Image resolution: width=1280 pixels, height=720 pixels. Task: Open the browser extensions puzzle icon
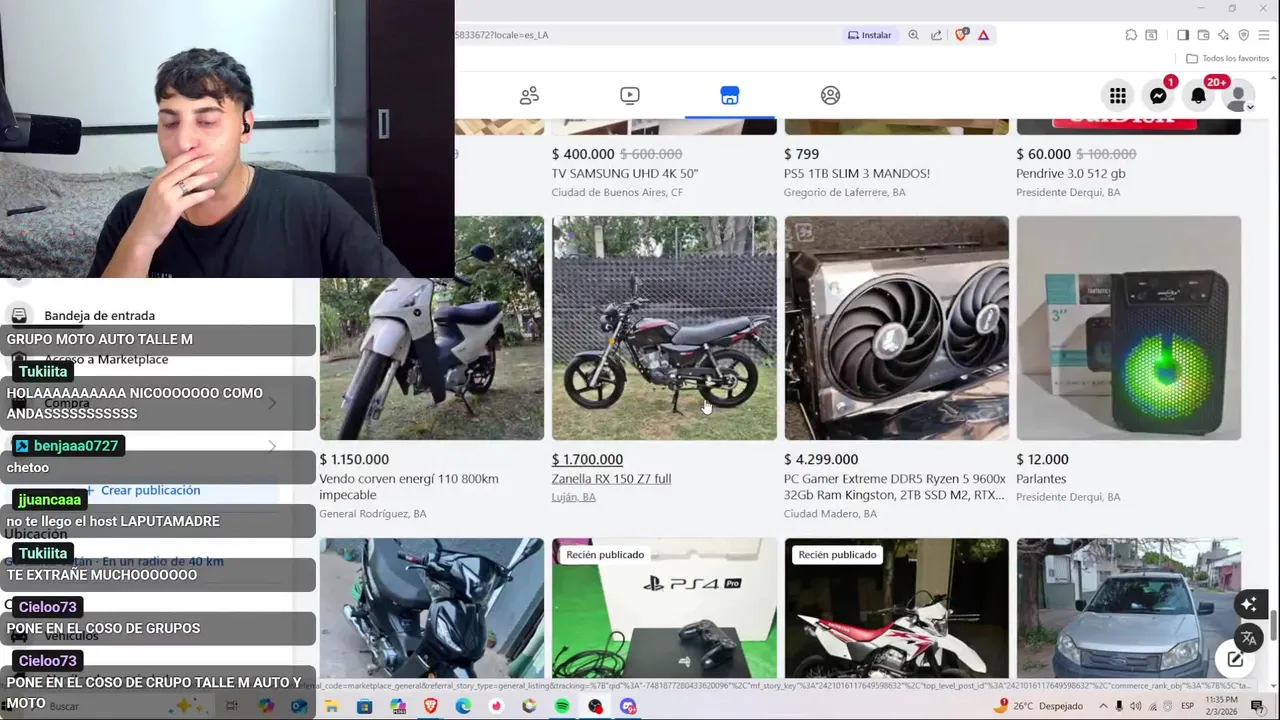1131,35
